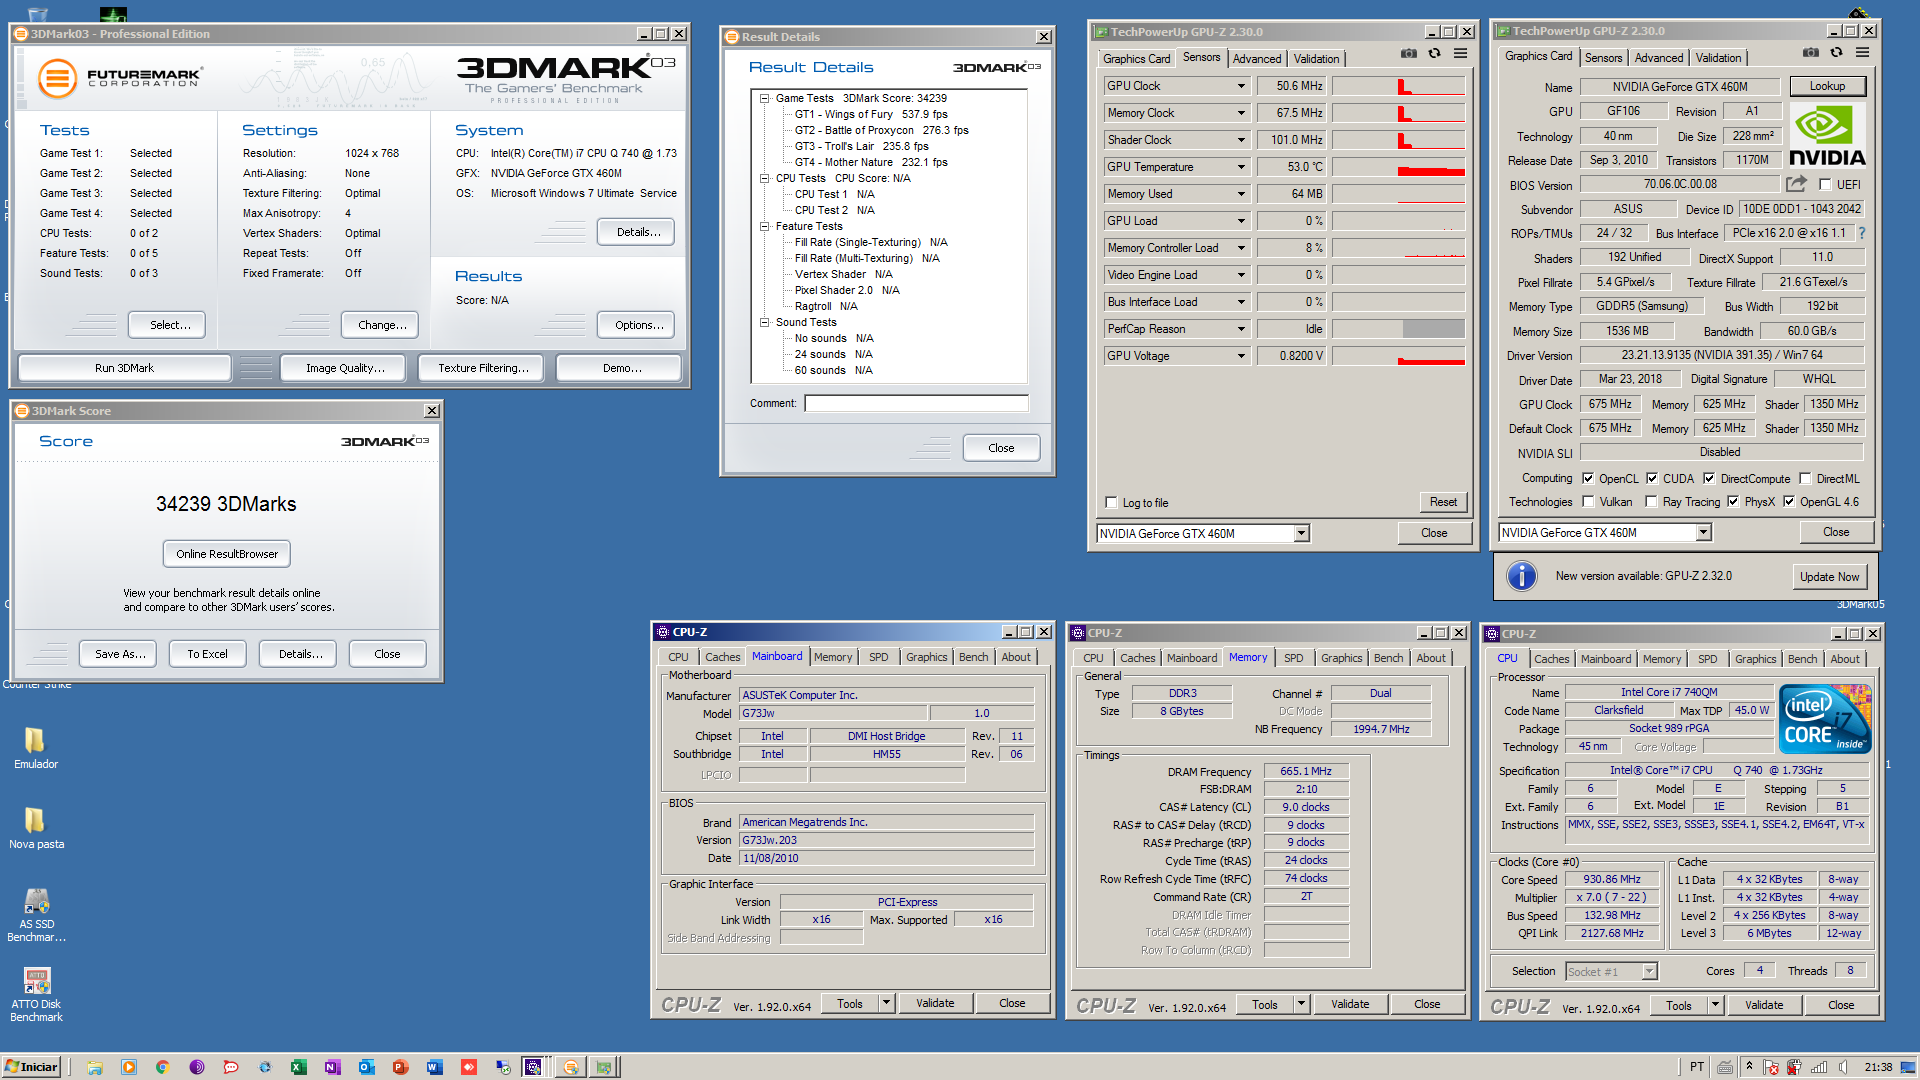The width and height of the screenshot is (1920, 1080).
Task: Open Word from the taskbar
Action: coord(434,1067)
